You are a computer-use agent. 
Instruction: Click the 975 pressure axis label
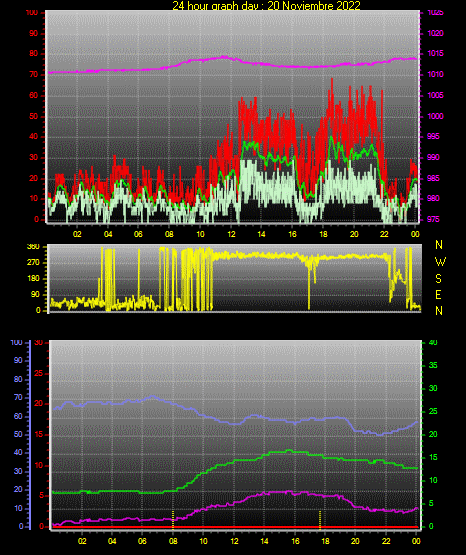pos(433,219)
